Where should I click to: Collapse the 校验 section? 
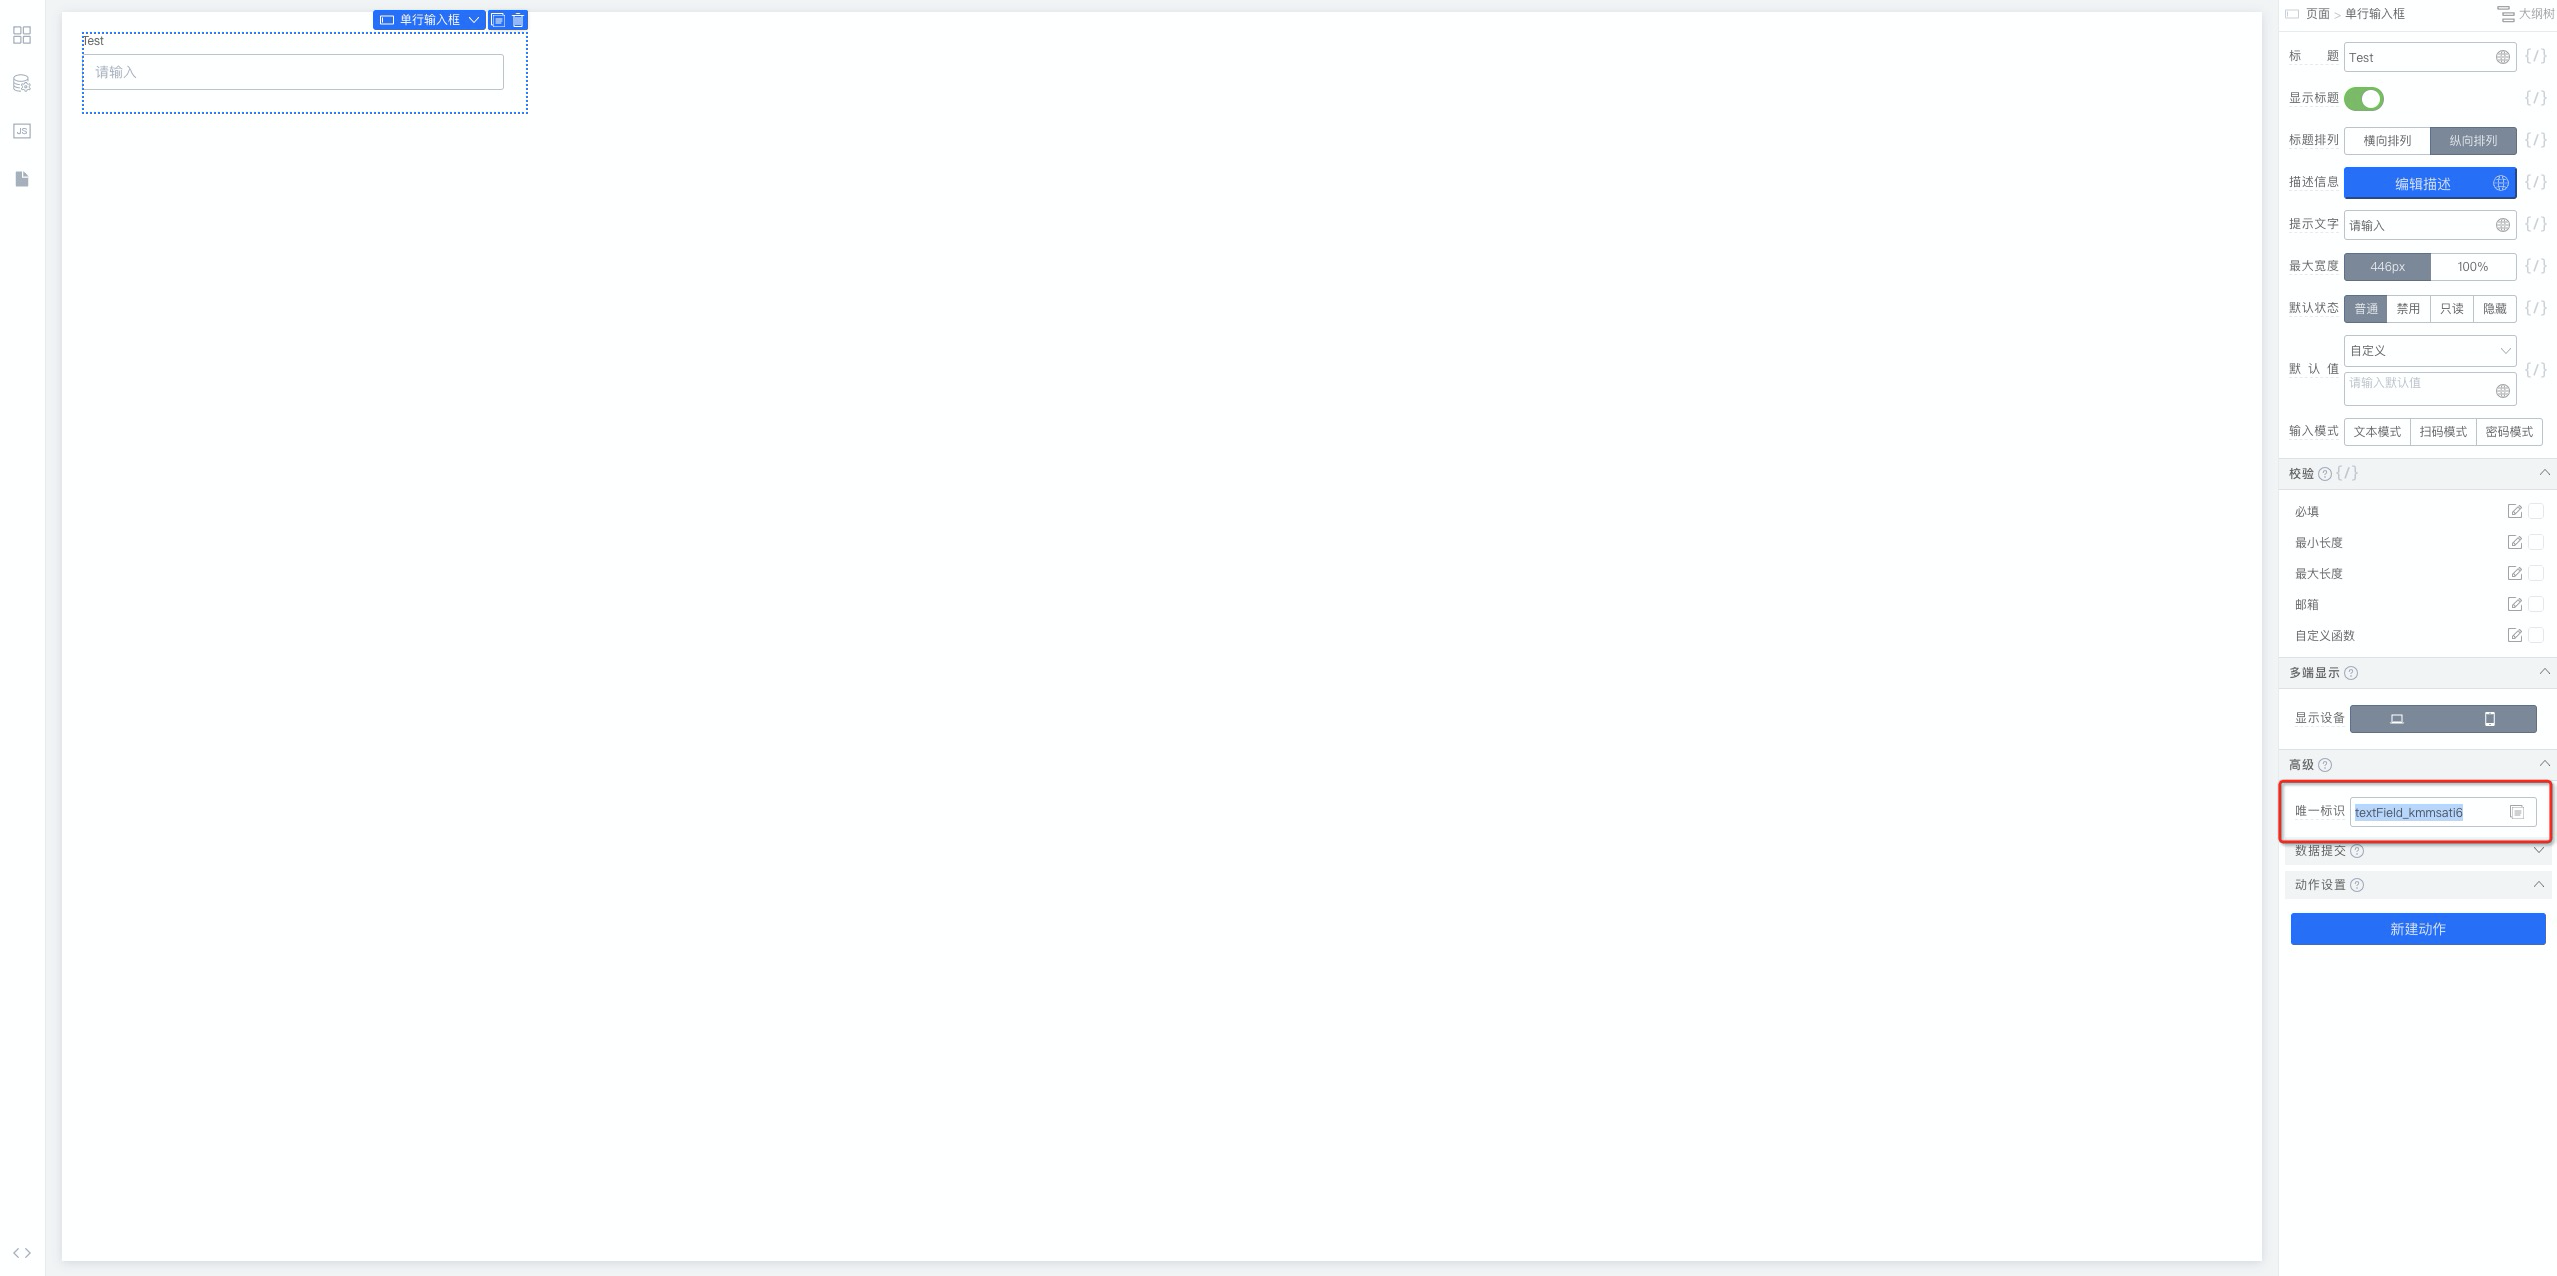2543,473
